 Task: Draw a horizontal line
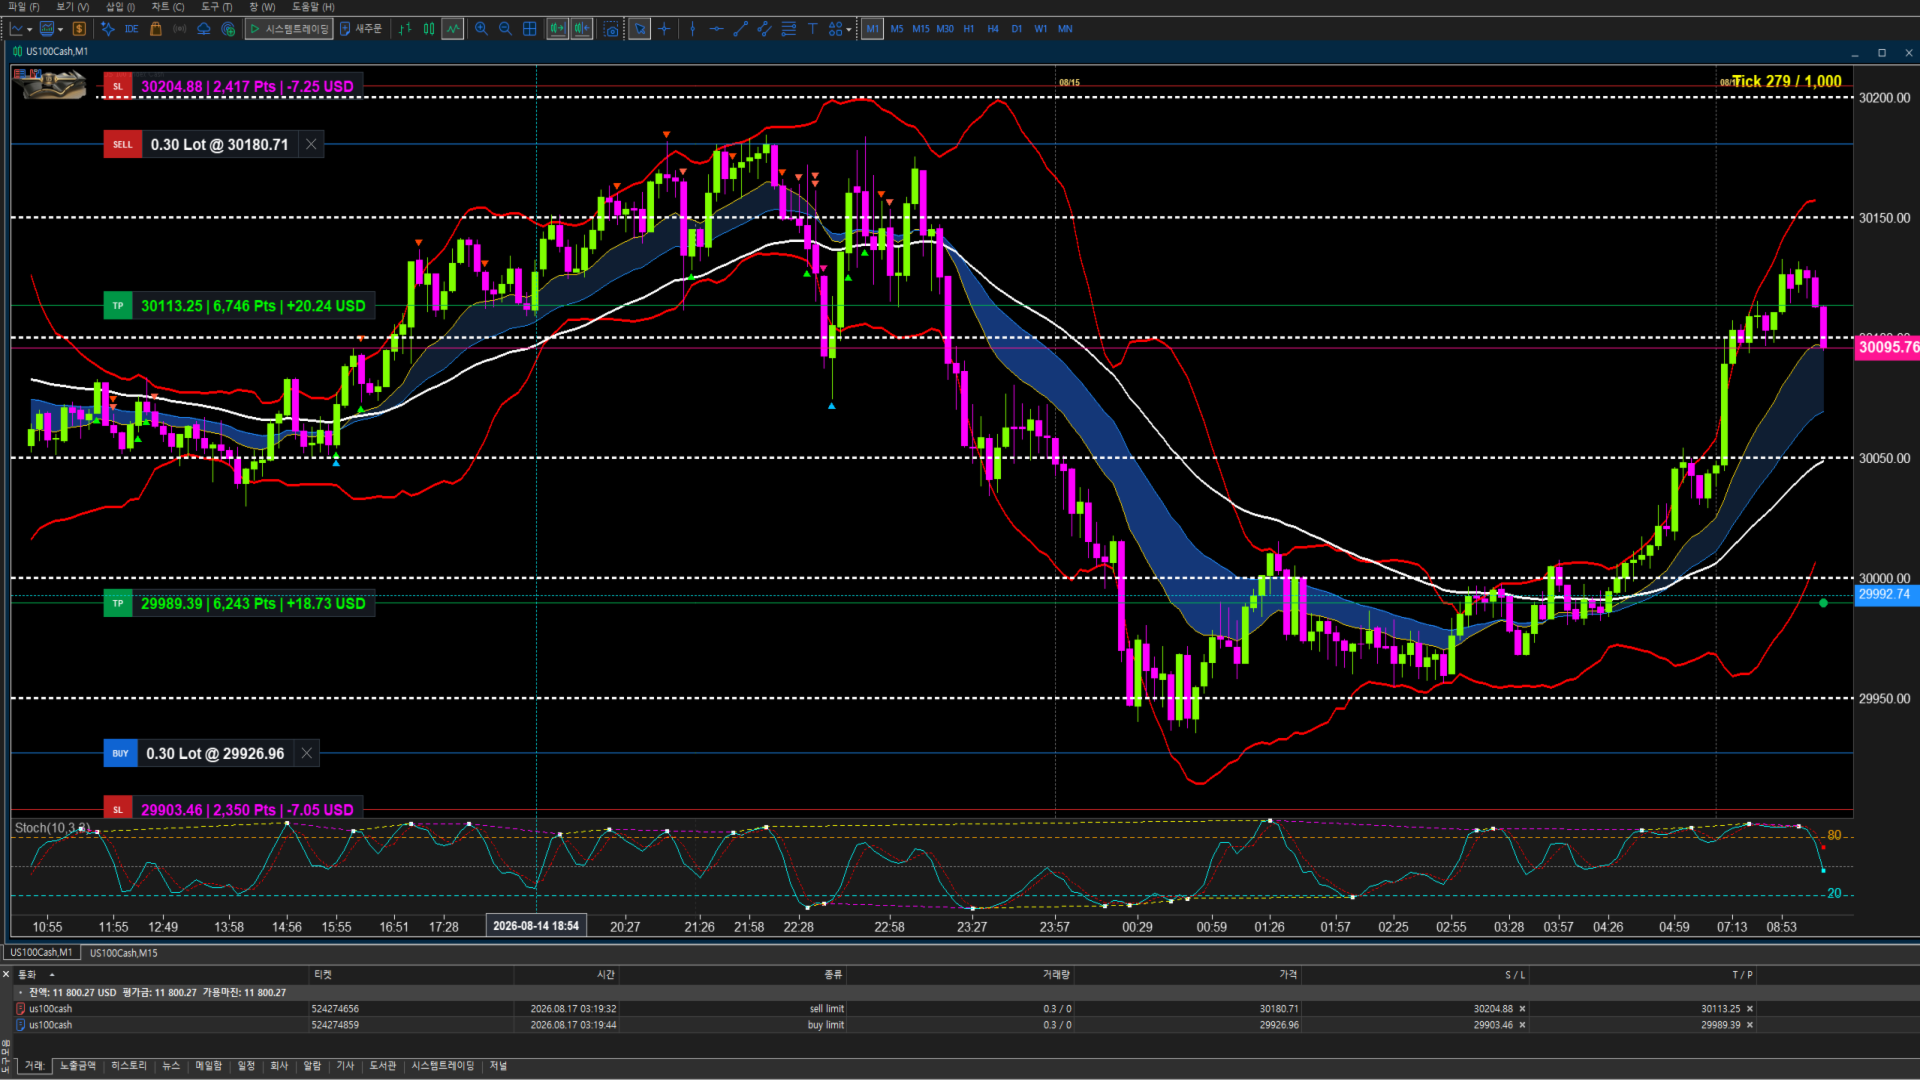pyautogui.click(x=716, y=29)
